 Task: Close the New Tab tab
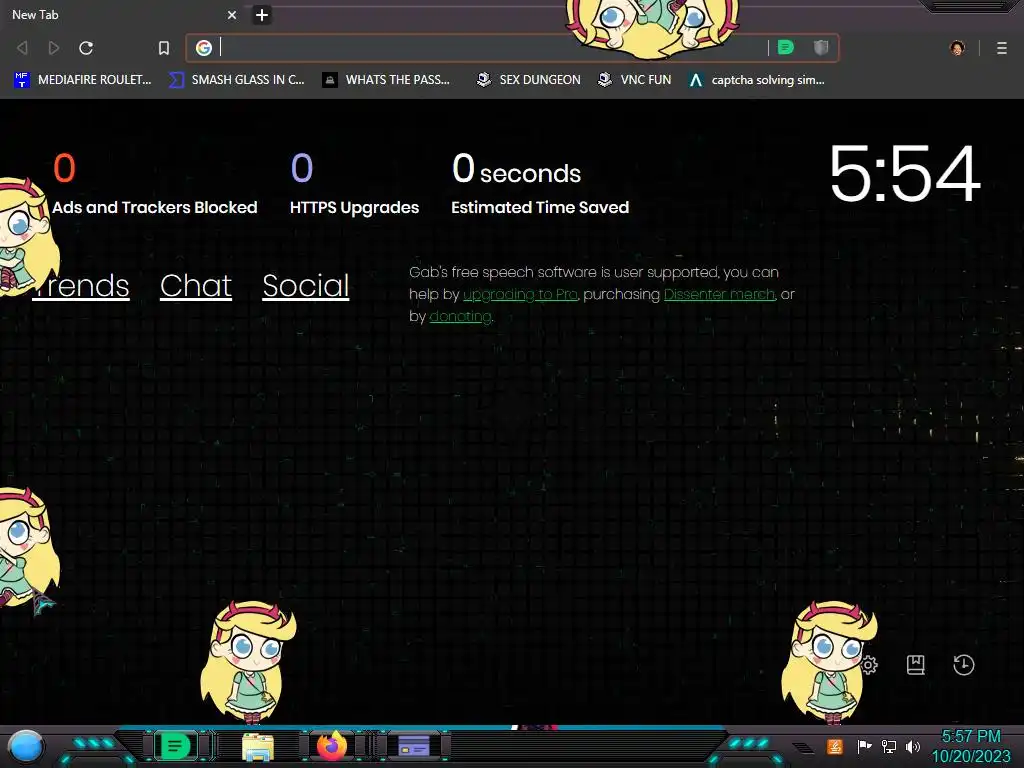coord(232,14)
